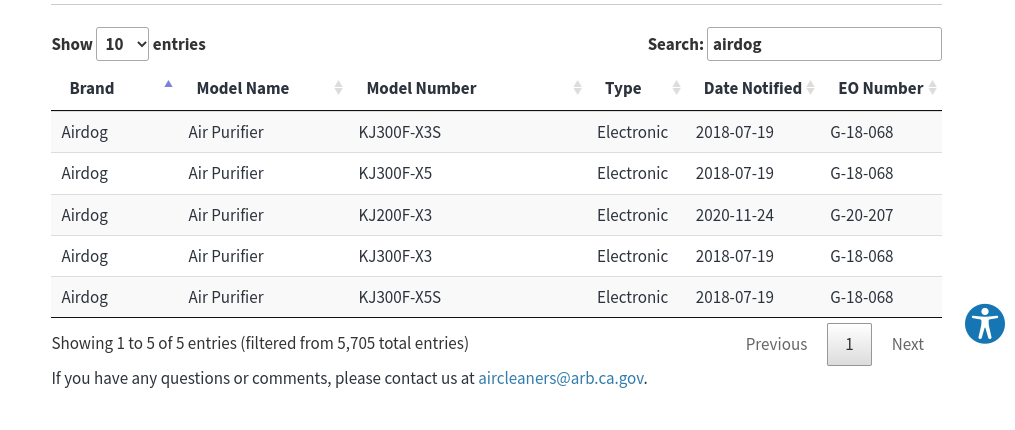Click EO number G-20-207 cell

point(862,215)
